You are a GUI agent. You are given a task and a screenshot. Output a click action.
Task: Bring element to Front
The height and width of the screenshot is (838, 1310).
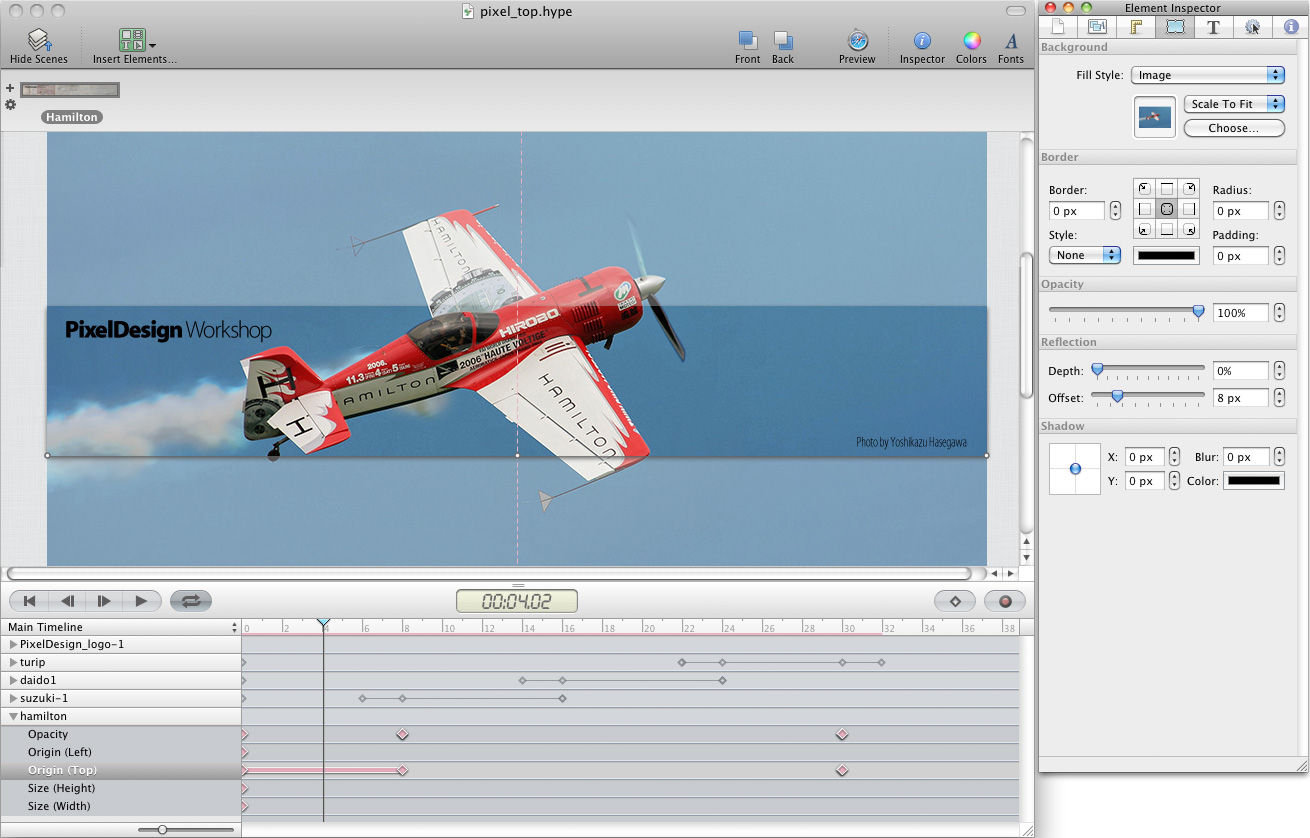point(747,46)
